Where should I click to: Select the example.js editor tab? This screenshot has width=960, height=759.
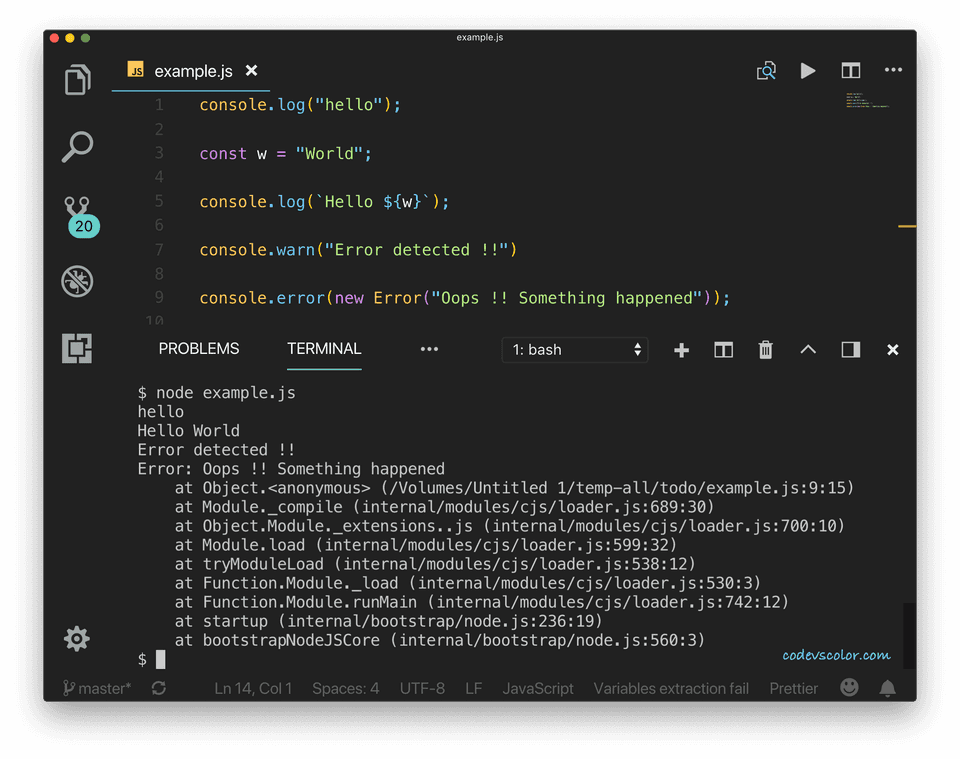pos(193,70)
